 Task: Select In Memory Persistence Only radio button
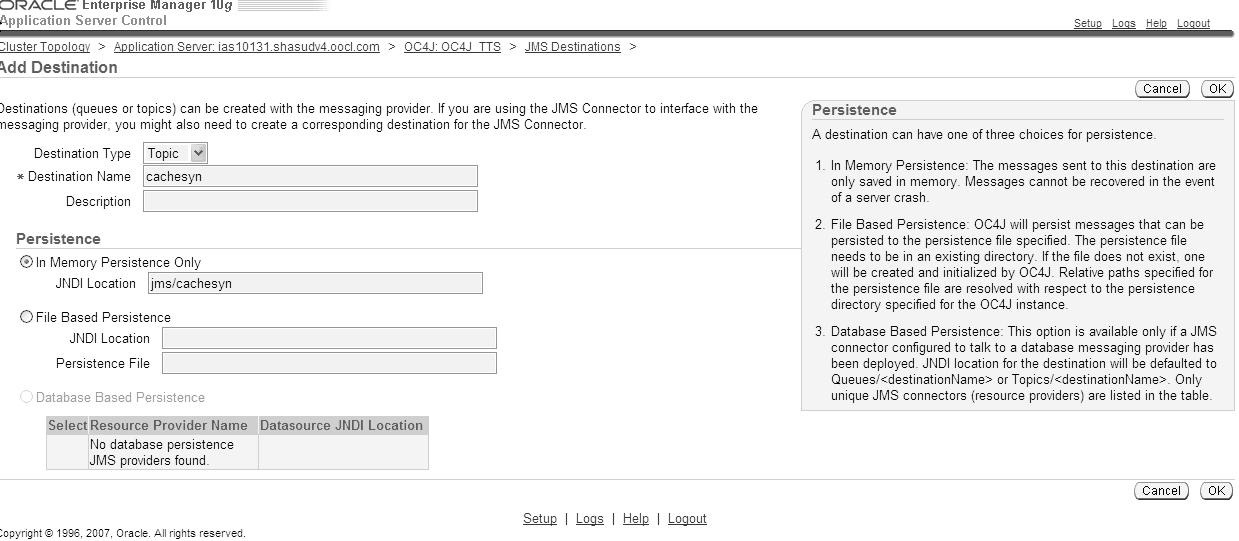[27, 262]
